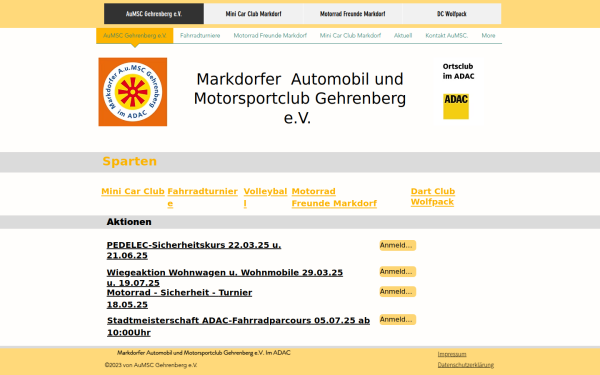Open the Impressum footer link

point(452,354)
